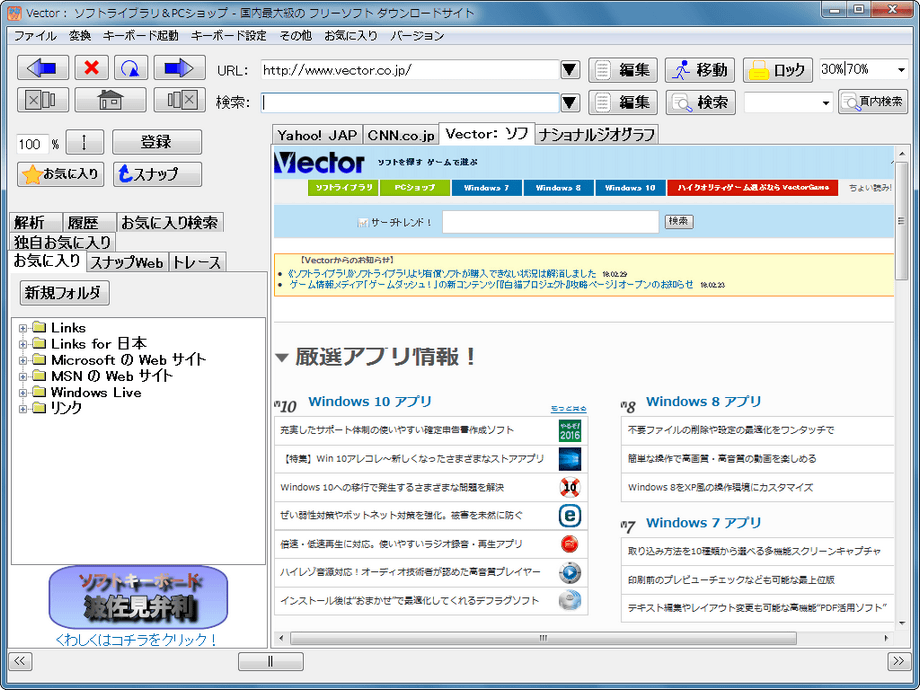Click the blue back arrow button
Image resolution: width=920 pixels, height=690 pixels.
click(43, 68)
